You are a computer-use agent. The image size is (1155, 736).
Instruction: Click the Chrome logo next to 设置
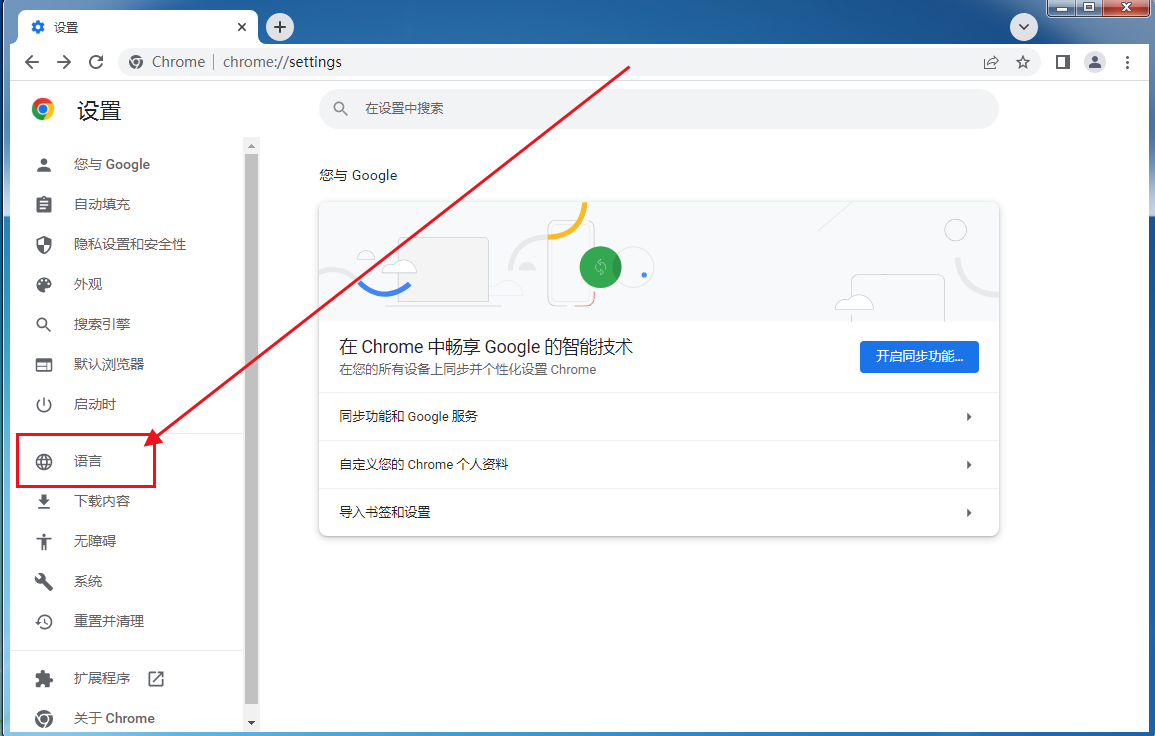coord(43,110)
